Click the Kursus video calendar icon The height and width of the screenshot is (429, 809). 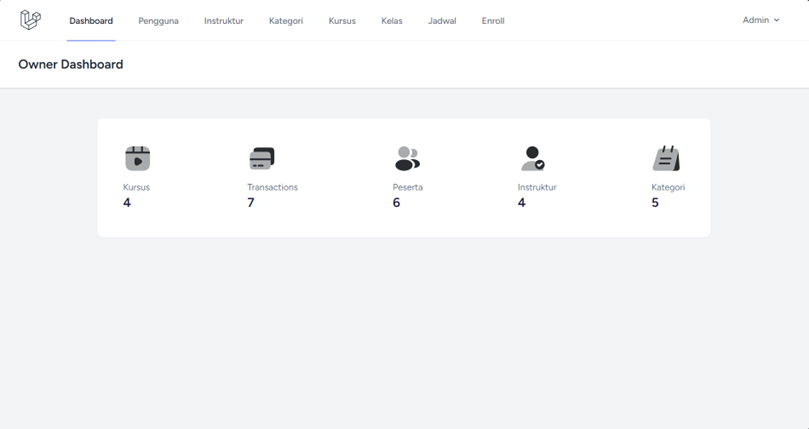pos(138,158)
